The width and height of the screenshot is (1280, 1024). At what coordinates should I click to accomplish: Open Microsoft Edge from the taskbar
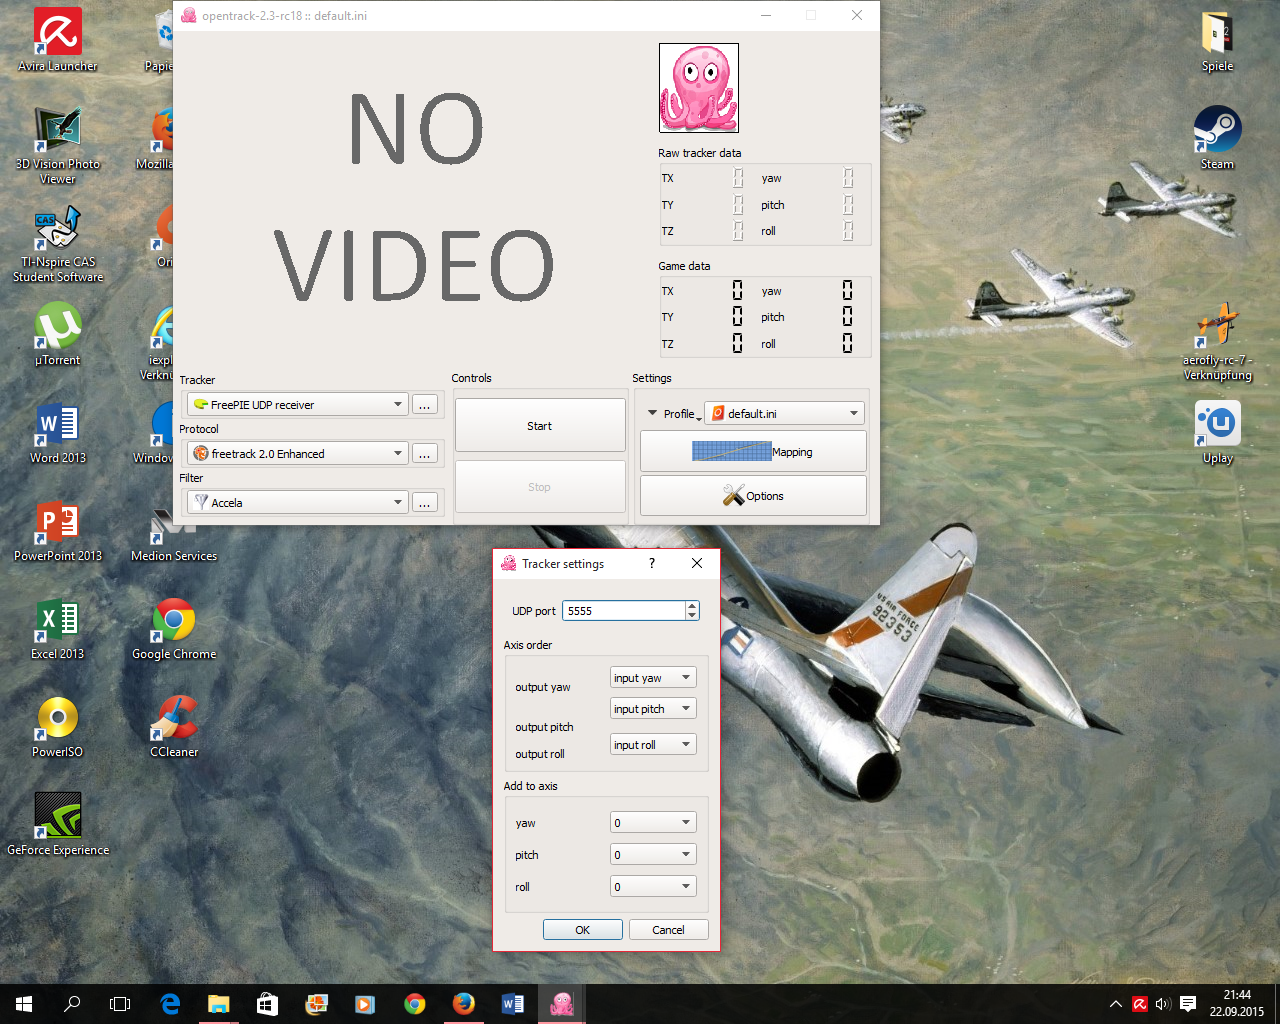click(170, 1004)
